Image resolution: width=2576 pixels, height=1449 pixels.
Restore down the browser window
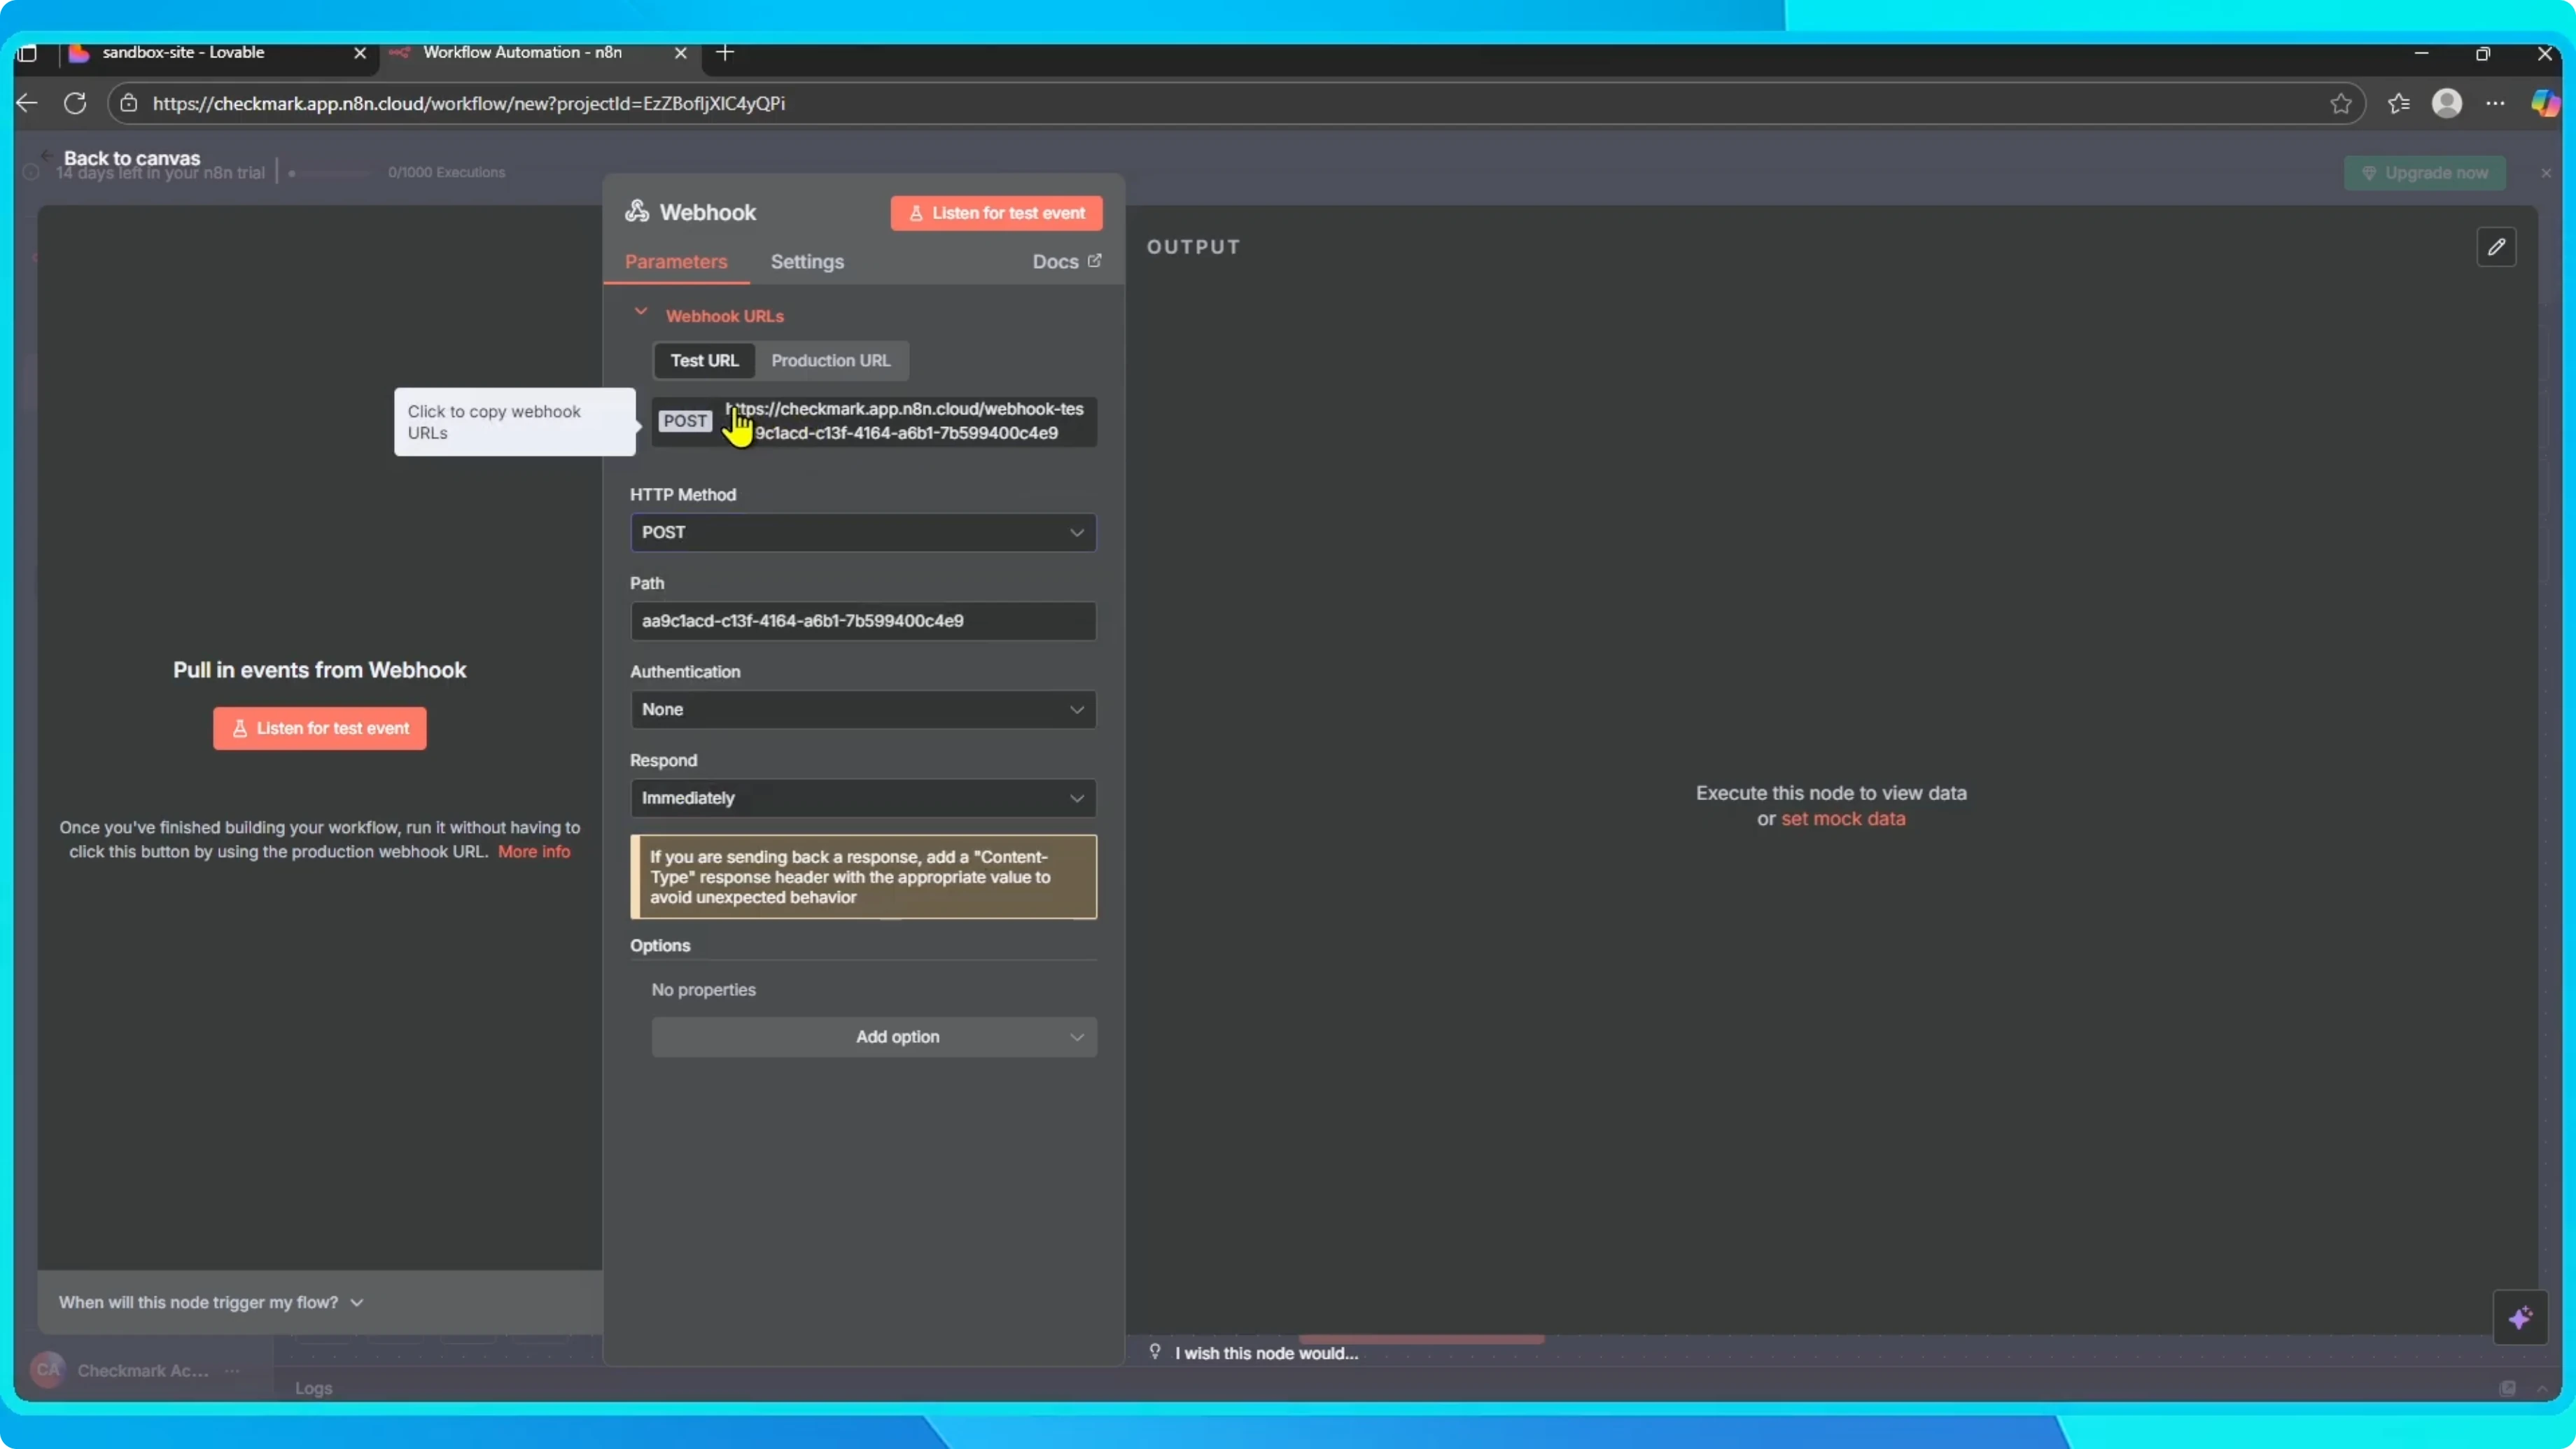pyautogui.click(x=2482, y=53)
